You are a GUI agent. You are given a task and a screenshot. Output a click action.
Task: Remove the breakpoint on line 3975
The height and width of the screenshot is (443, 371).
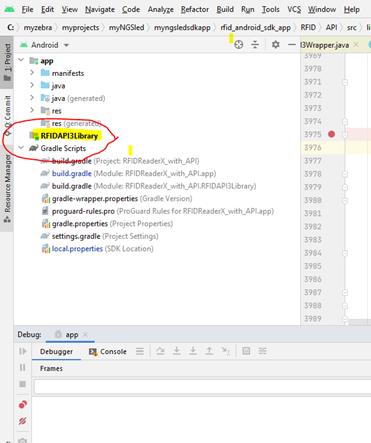pyautogui.click(x=331, y=134)
